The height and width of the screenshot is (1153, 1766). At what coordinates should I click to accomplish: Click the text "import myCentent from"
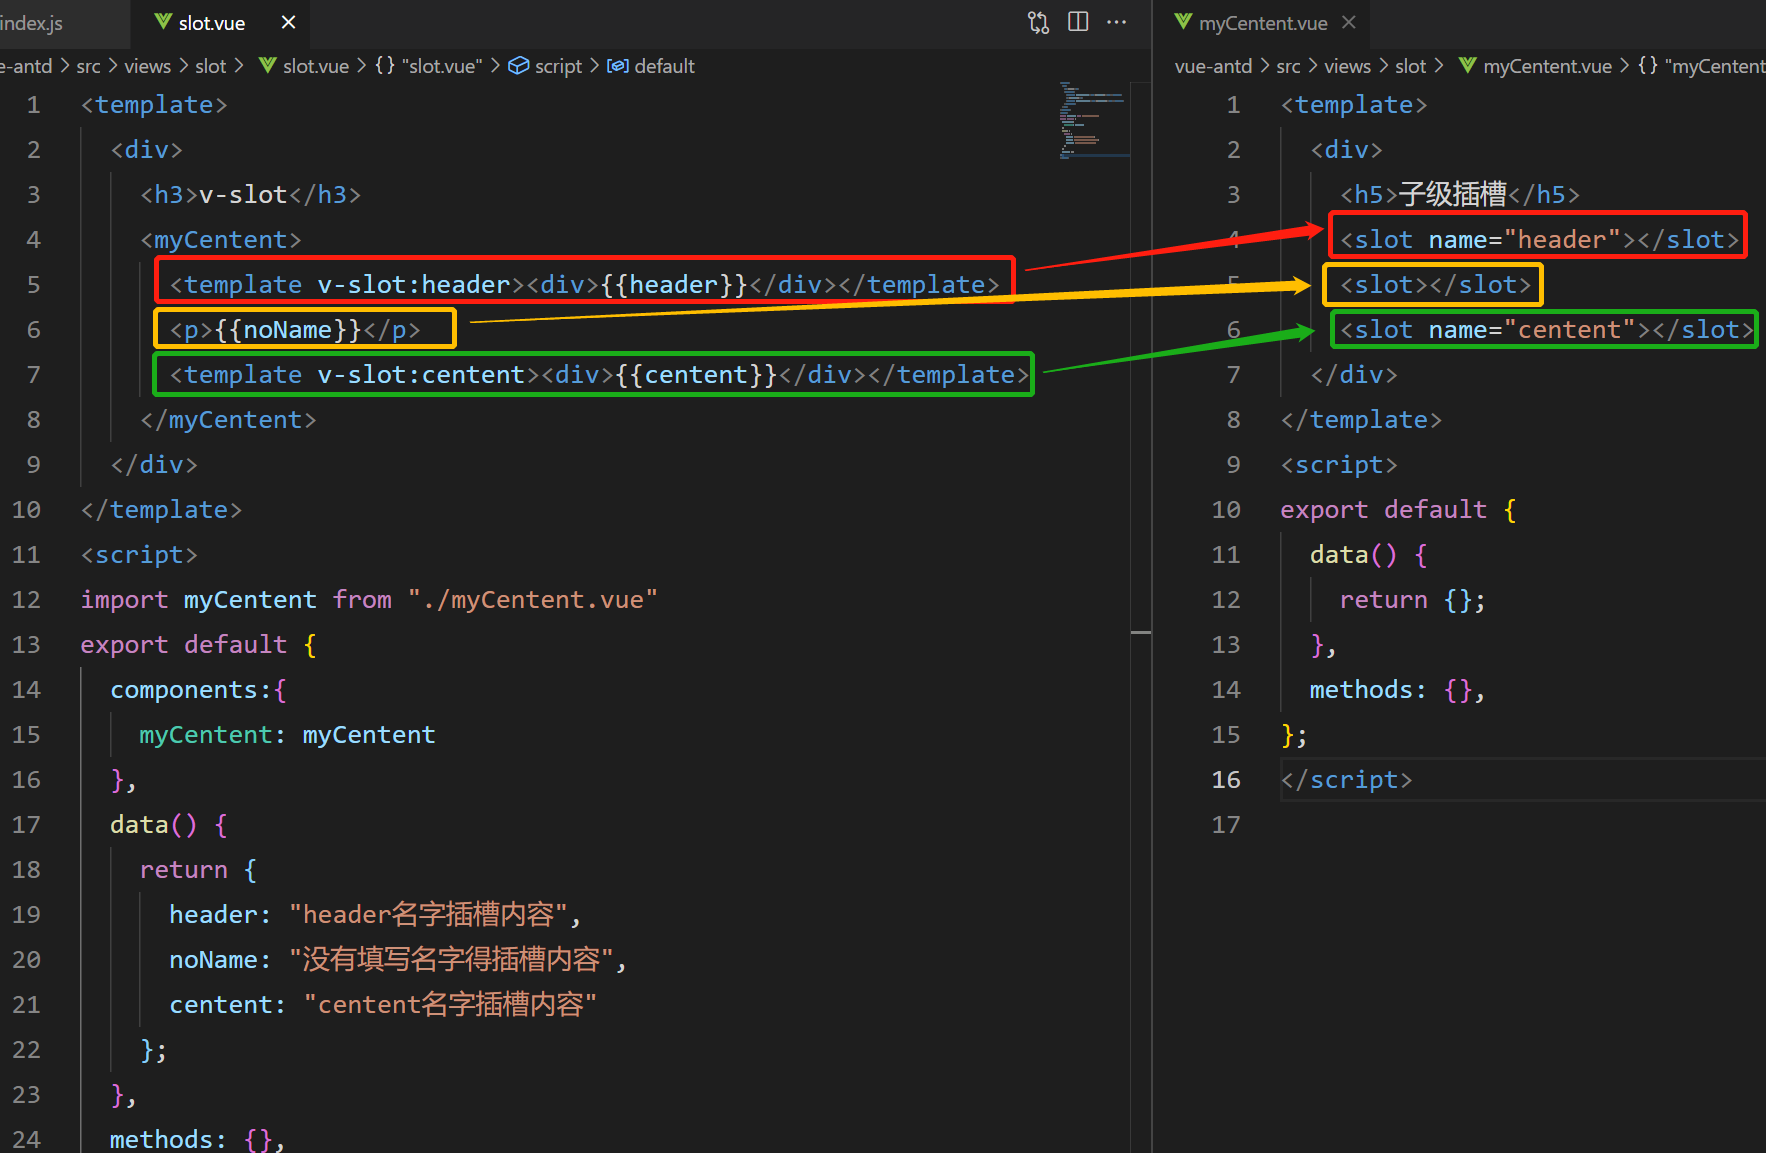click(236, 600)
